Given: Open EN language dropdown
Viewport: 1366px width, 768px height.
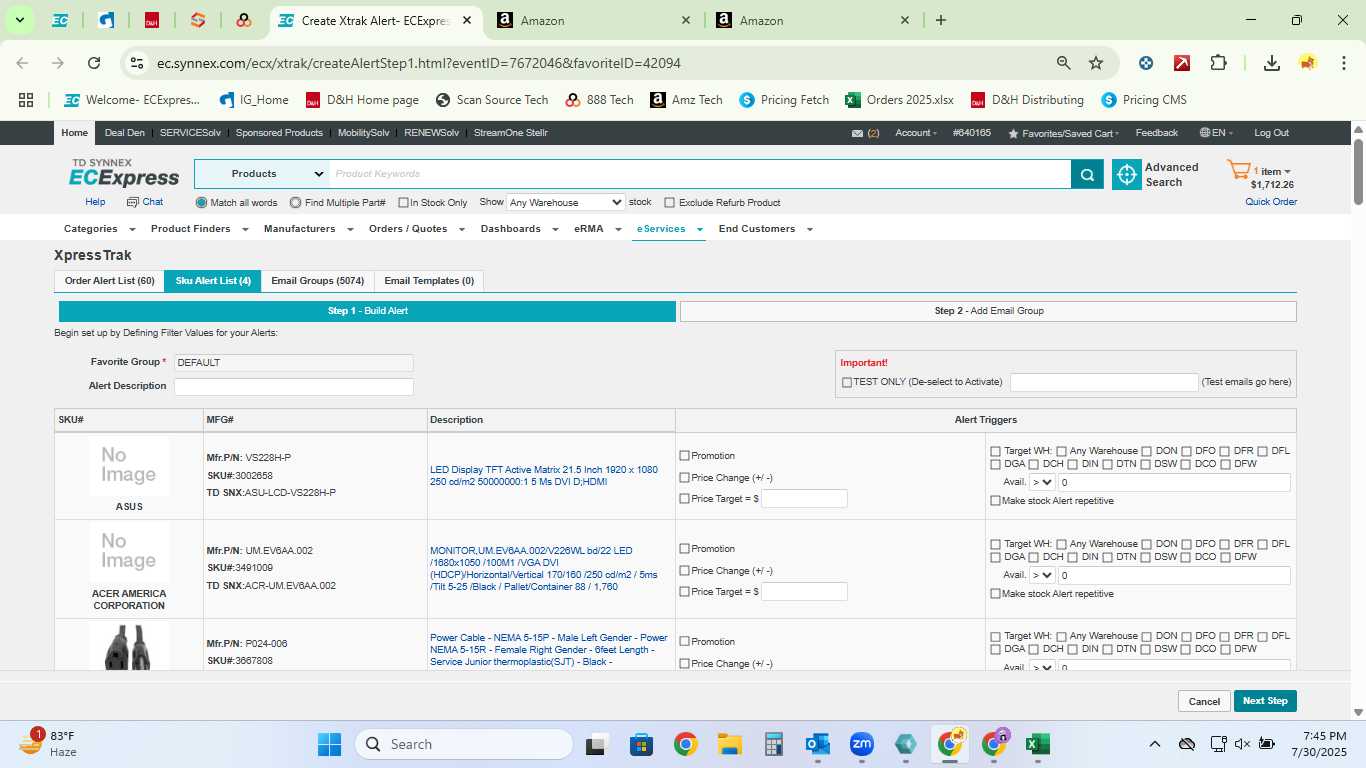Looking at the screenshot, I should pyautogui.click(x=1217, y=133).
